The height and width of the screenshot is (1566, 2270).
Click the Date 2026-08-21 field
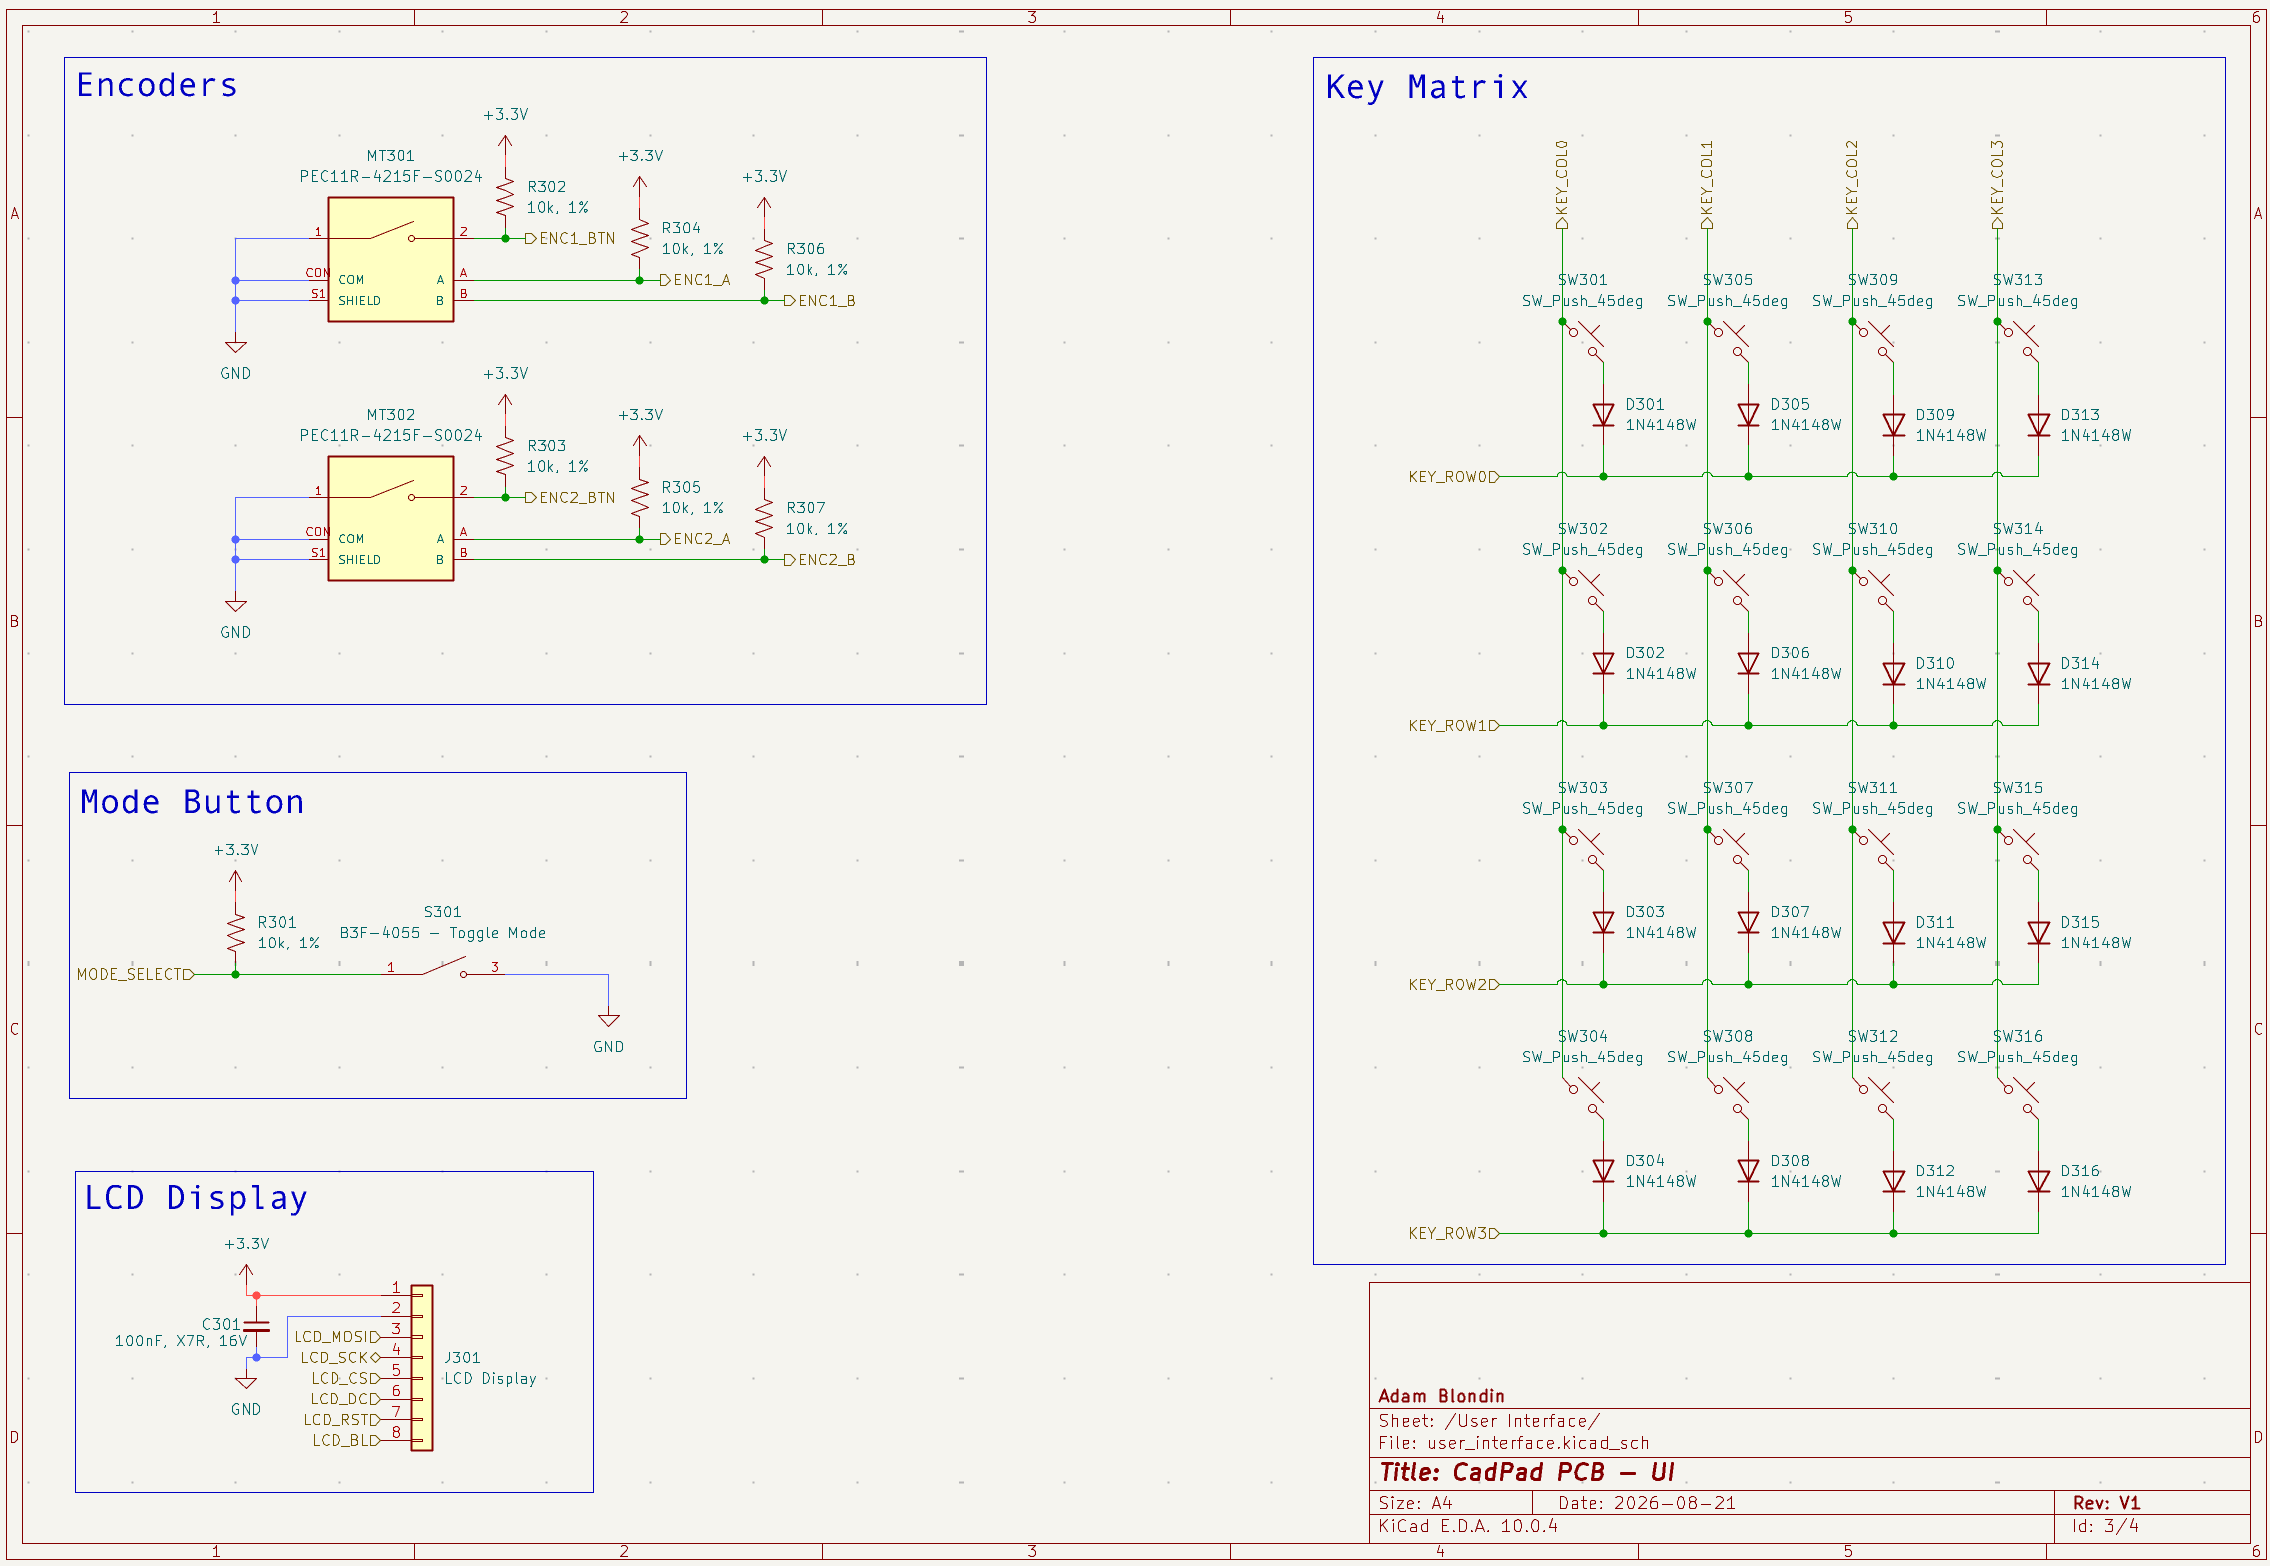click(x=1647, y=1503)
